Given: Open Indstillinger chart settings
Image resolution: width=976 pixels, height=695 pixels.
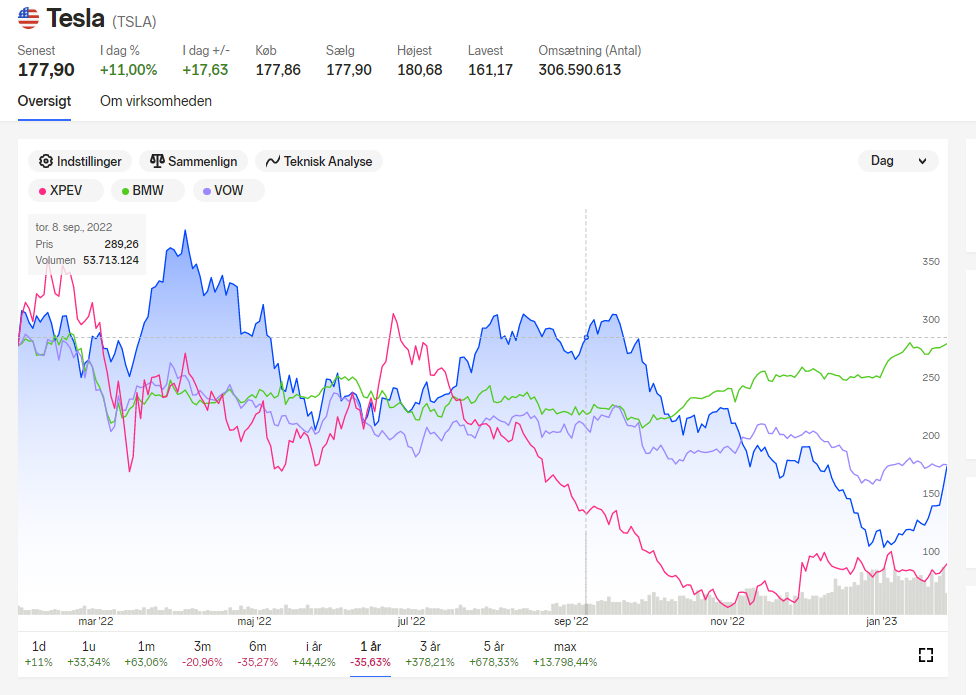Looking at the screenshot, I should [80, 161].
